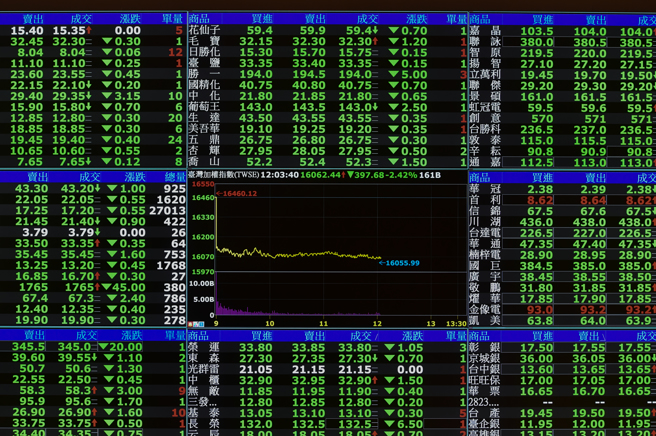Viewport: 656px width, 436px height.
Task: Click the 國精化 stock name
Action: click(204, 85)
